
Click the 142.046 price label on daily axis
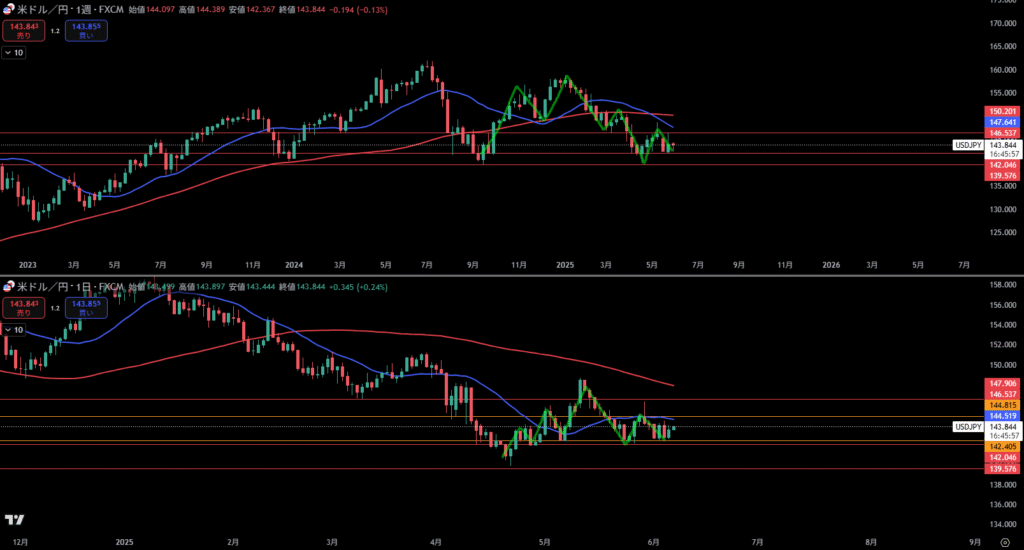(1002, 458)
